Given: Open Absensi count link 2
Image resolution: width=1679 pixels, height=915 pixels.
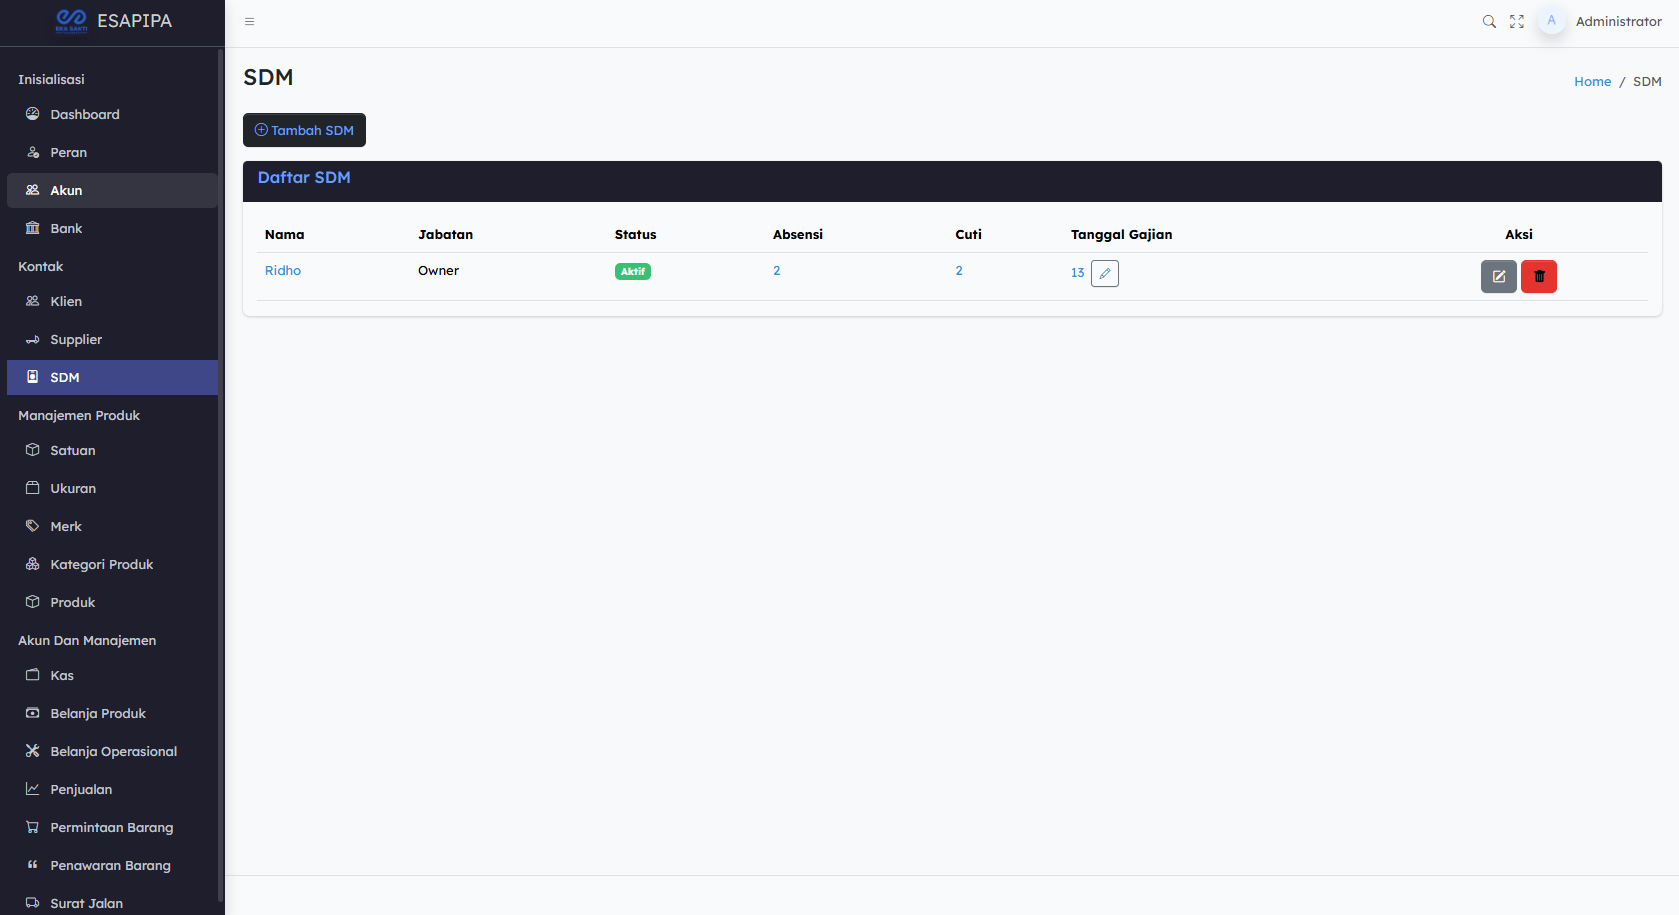Looking at the screenshot, I should (x=777, y=270).
